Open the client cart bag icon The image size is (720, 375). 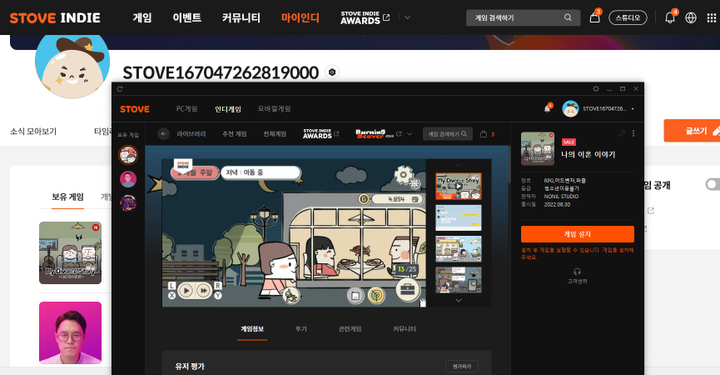click(484, 134)
